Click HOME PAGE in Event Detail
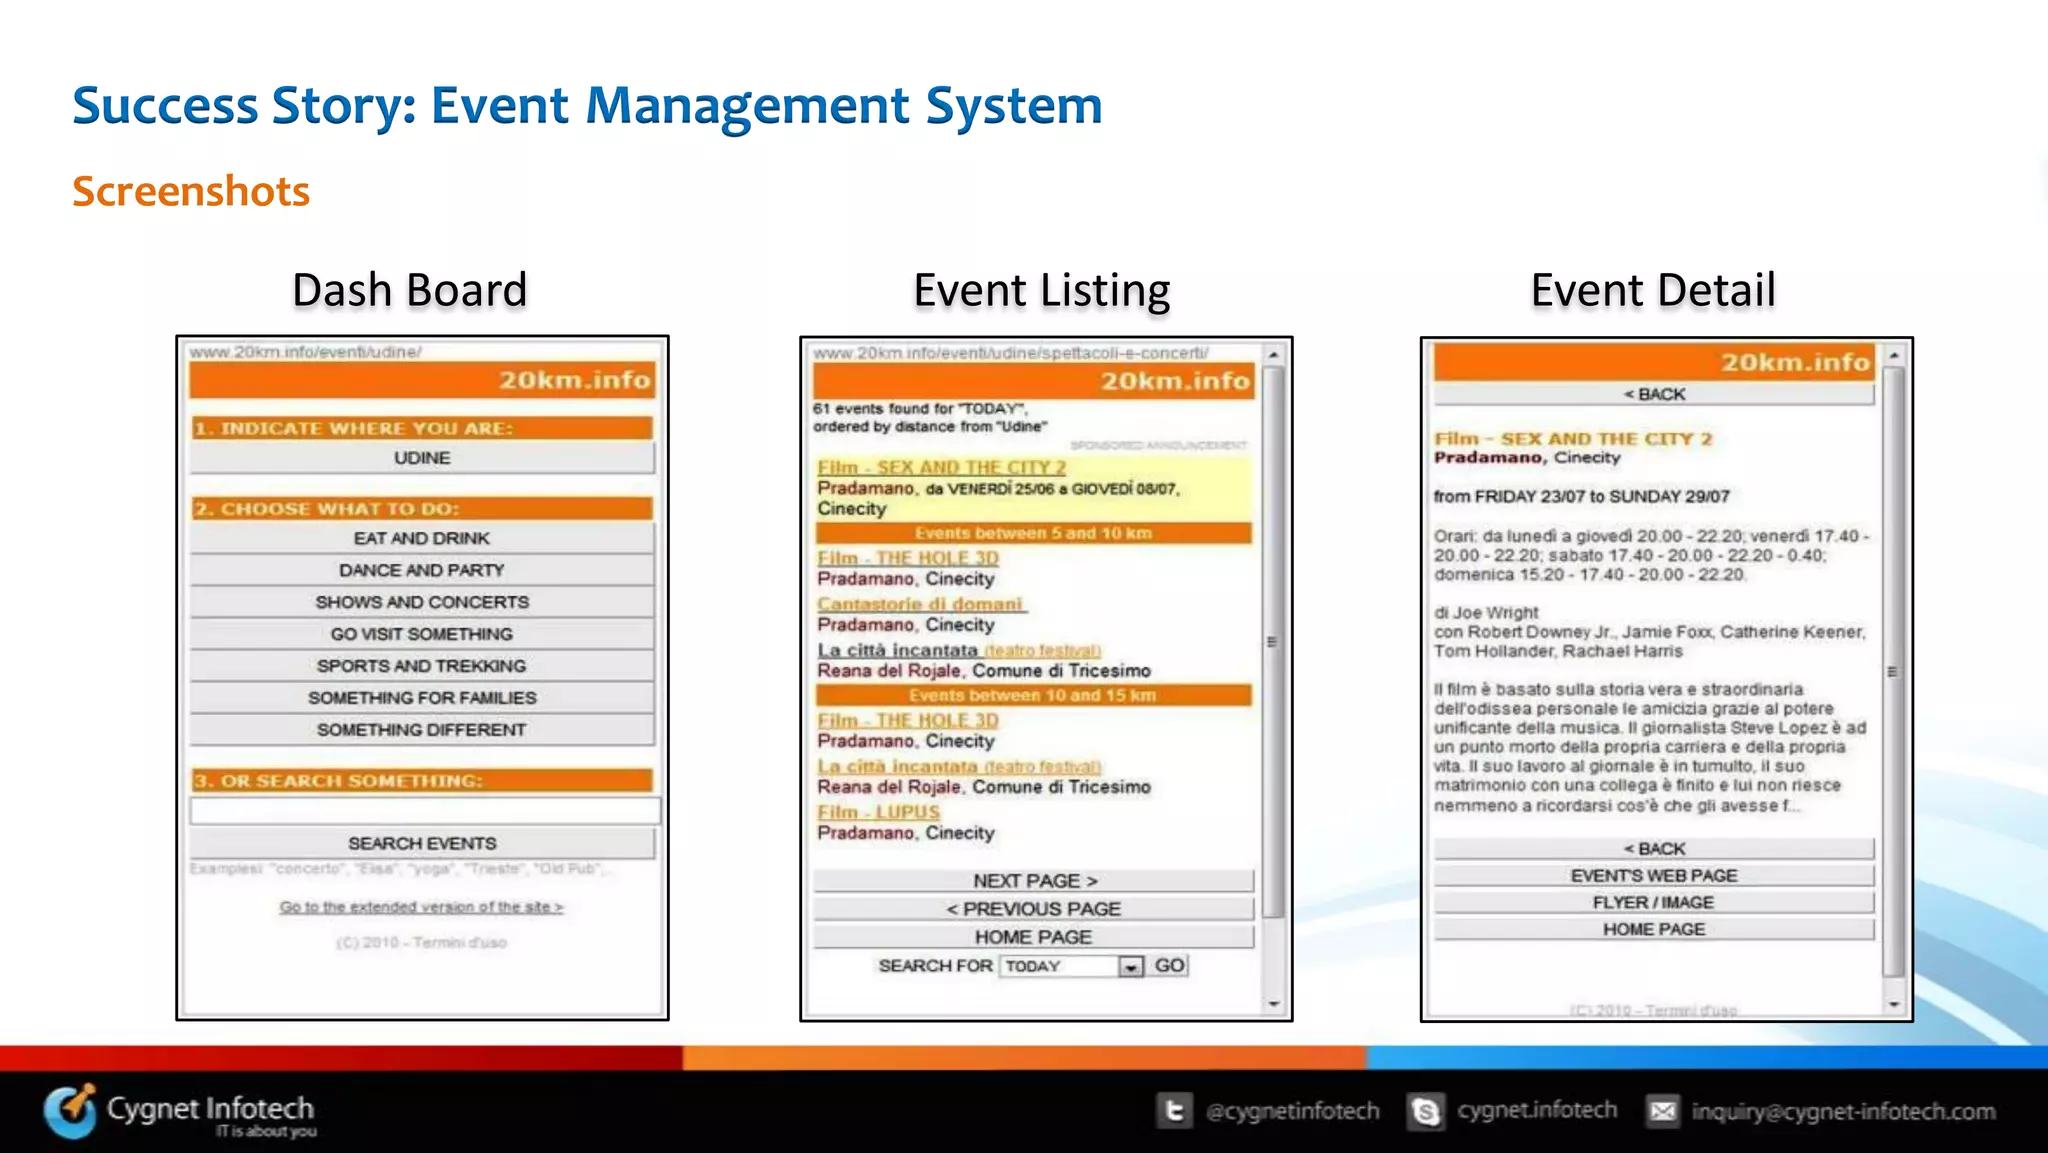 click(1654, 930)
